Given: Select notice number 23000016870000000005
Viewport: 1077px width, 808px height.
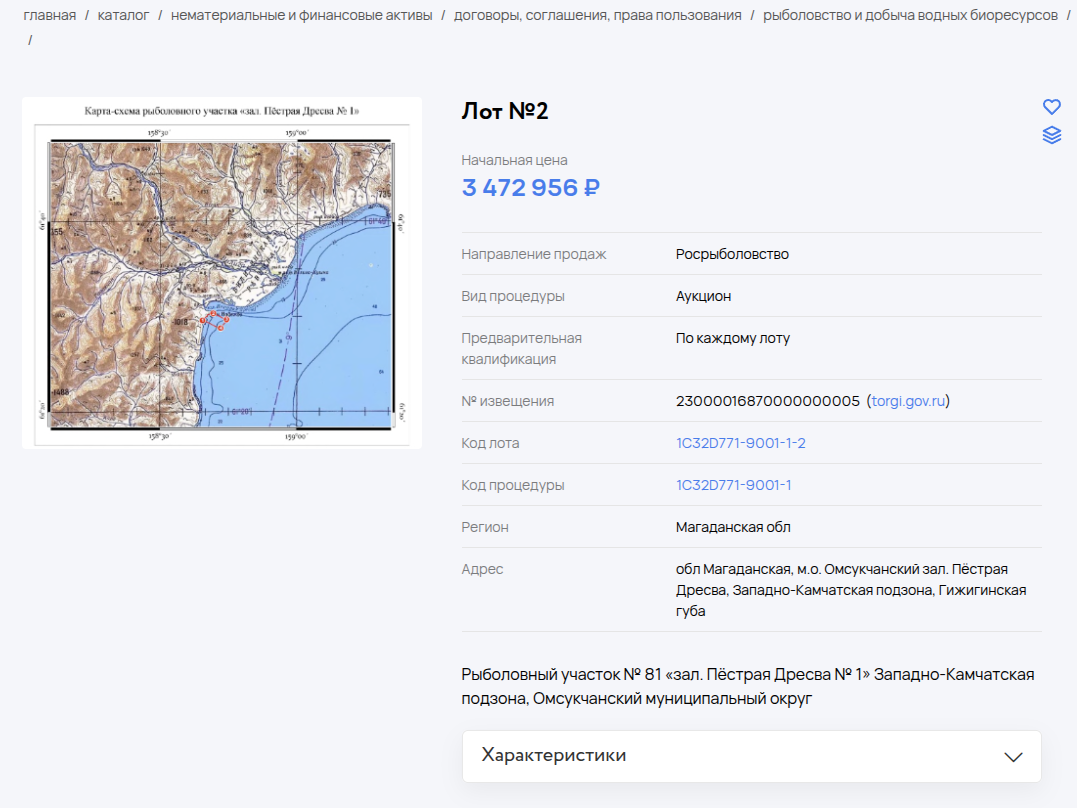Looking at the screenshot, I should 767,401.
